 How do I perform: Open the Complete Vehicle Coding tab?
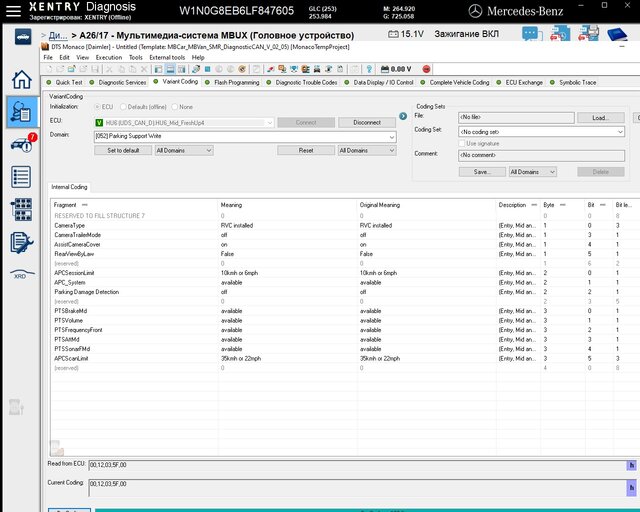(x=455, y=82)
